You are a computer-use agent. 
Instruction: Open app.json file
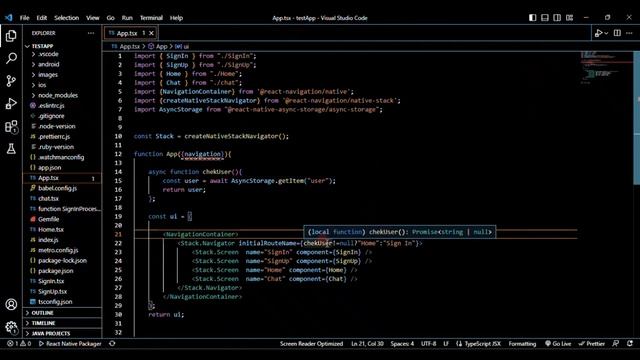pos(49,167)
